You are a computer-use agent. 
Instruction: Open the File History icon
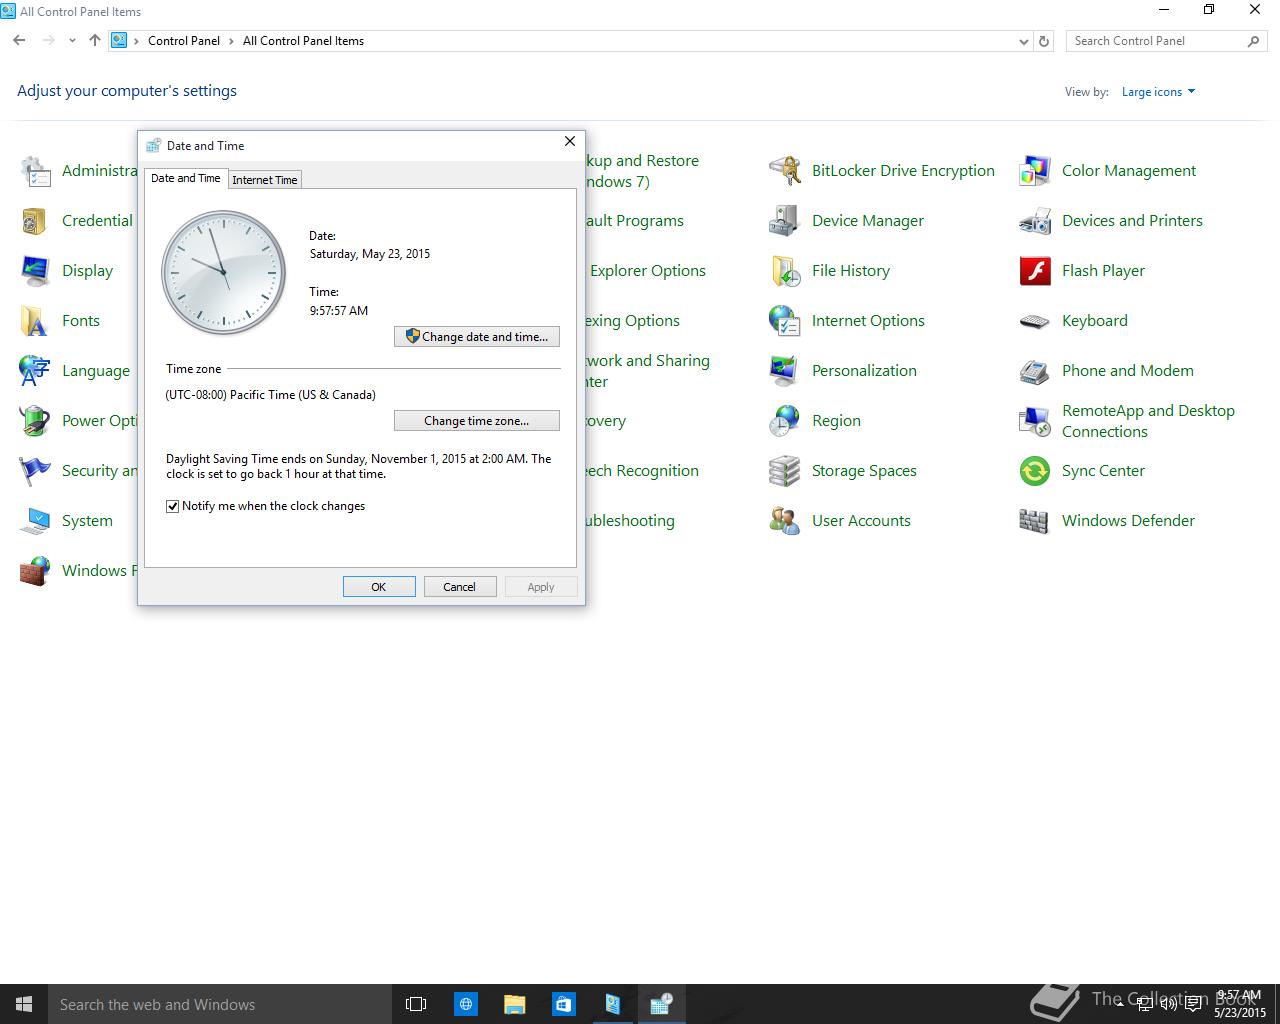pyautogui.click(x=784, y=271)
